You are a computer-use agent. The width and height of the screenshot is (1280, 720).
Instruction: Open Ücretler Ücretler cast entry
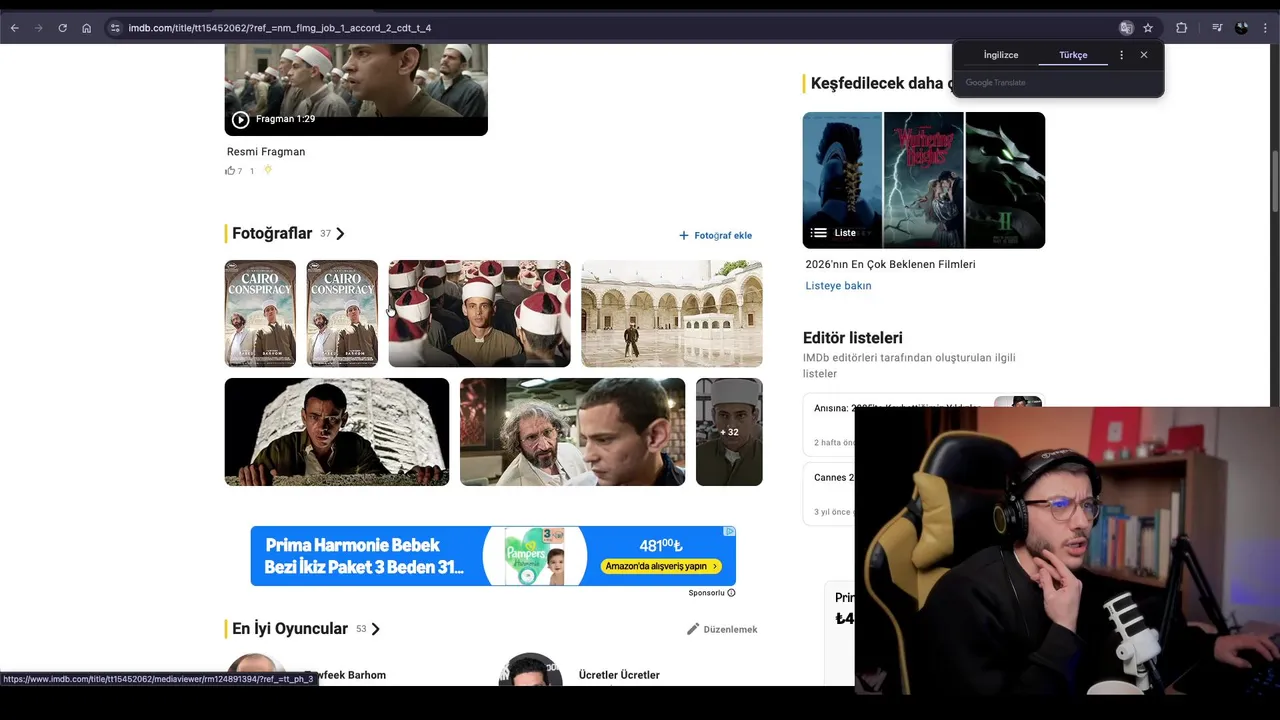tap(619, 675)
